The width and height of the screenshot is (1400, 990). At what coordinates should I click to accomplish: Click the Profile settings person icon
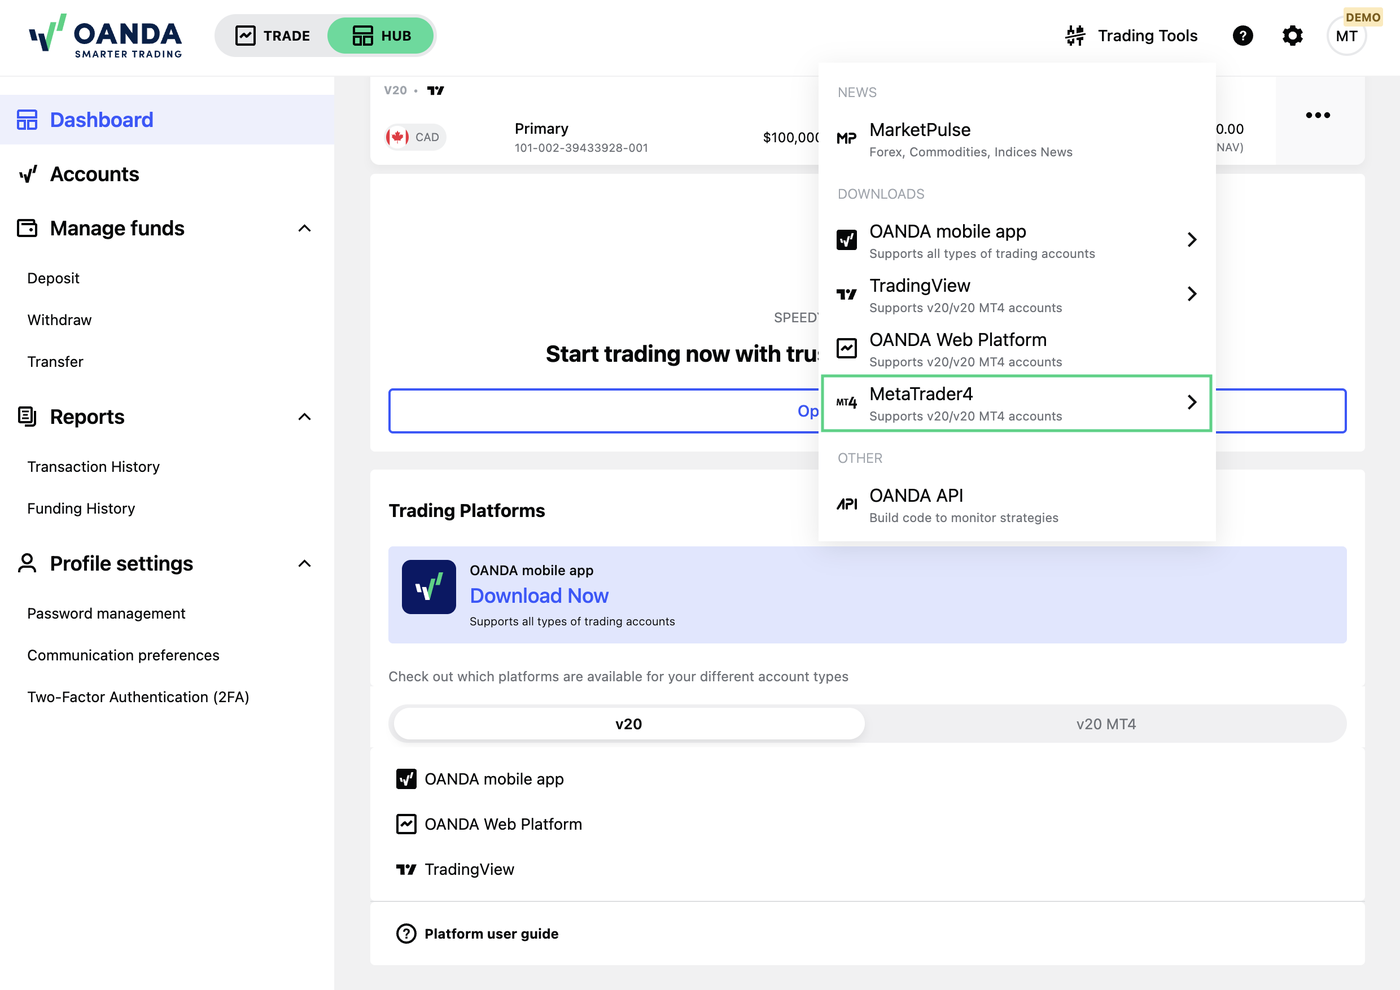coord(27,563)
